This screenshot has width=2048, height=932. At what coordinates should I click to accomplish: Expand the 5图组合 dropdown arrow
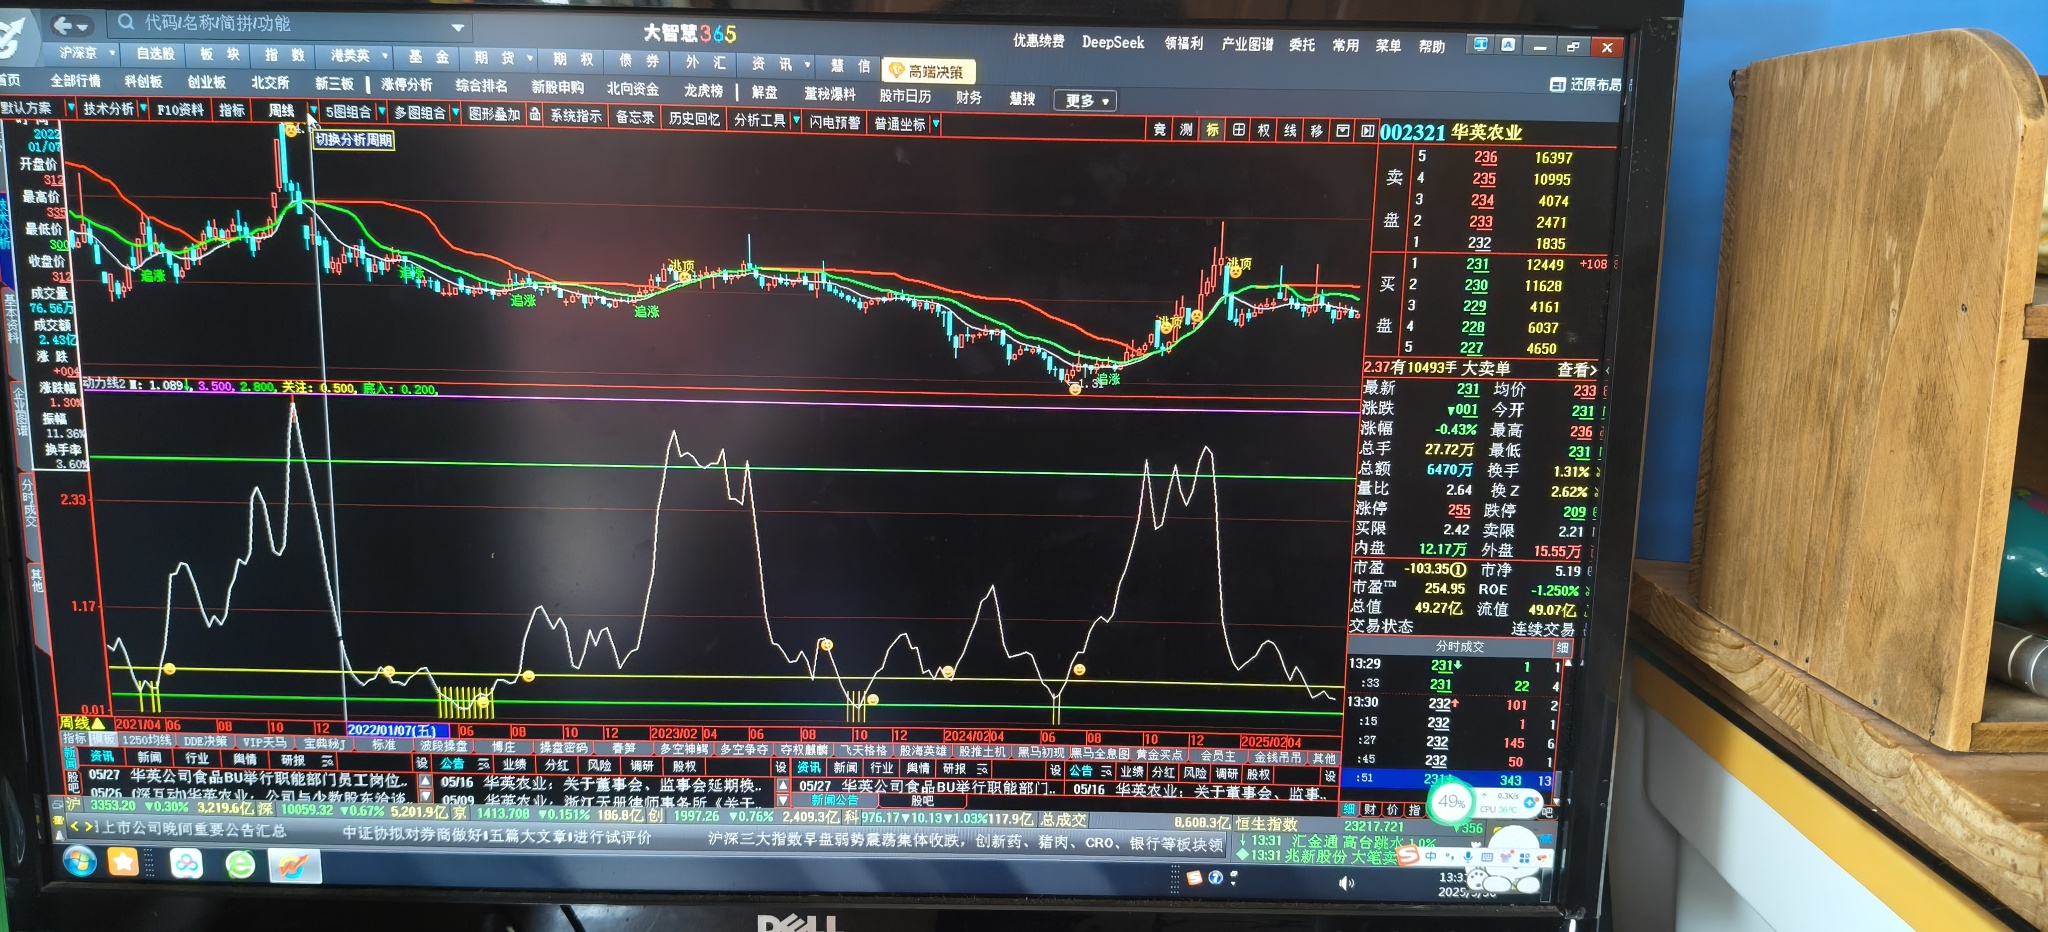[x=381, y=112]
